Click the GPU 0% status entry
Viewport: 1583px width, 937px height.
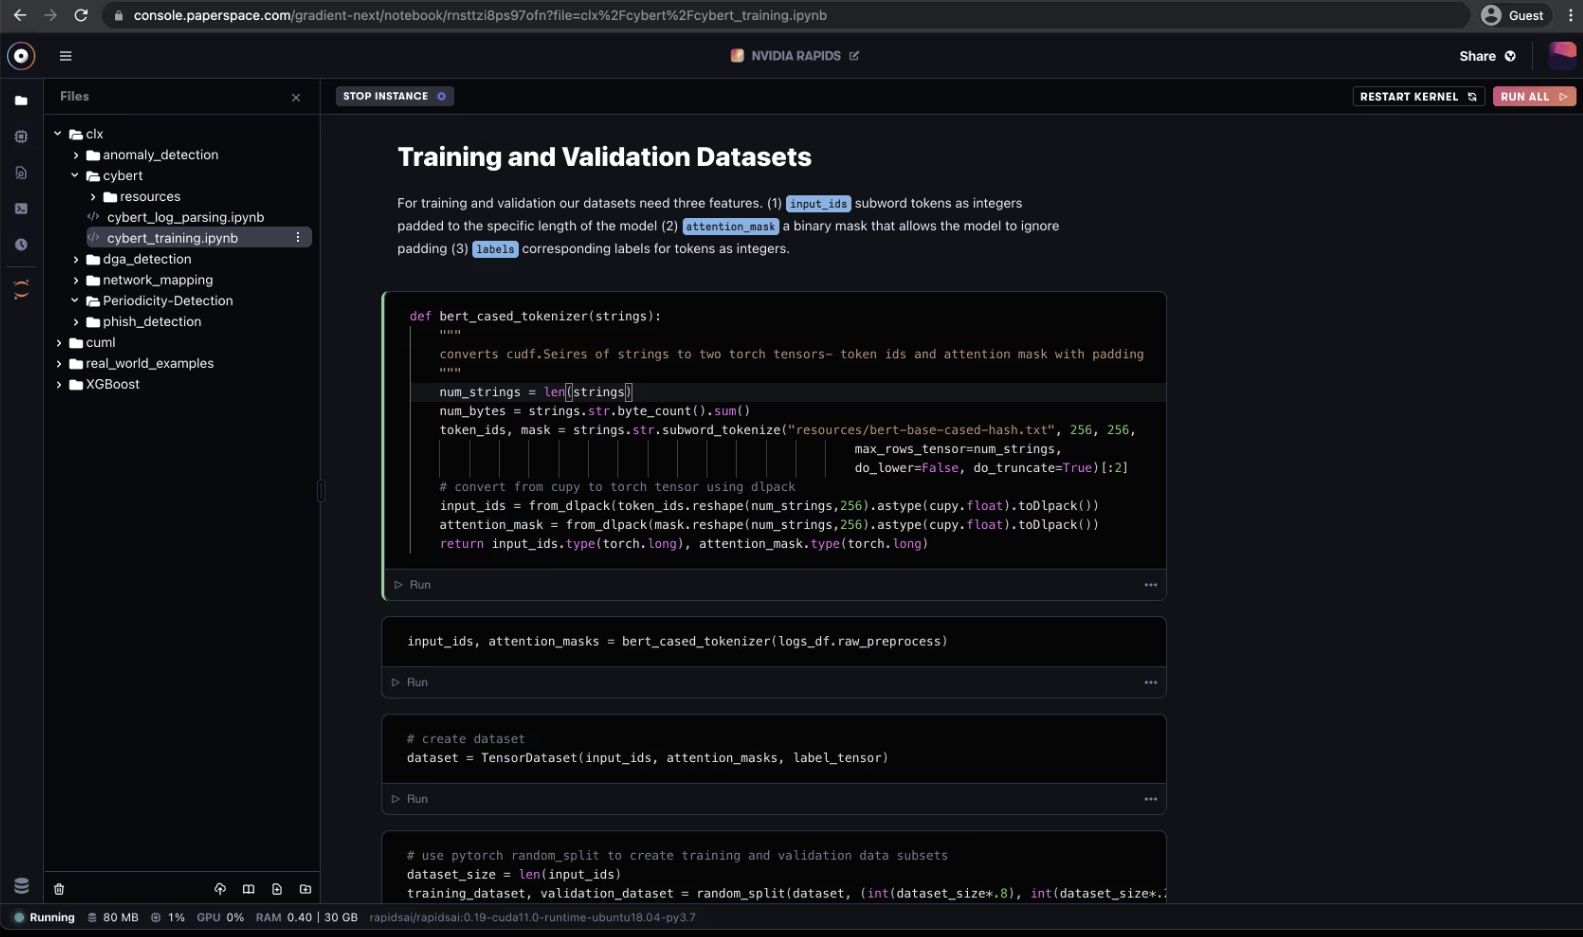click(220, 917)
